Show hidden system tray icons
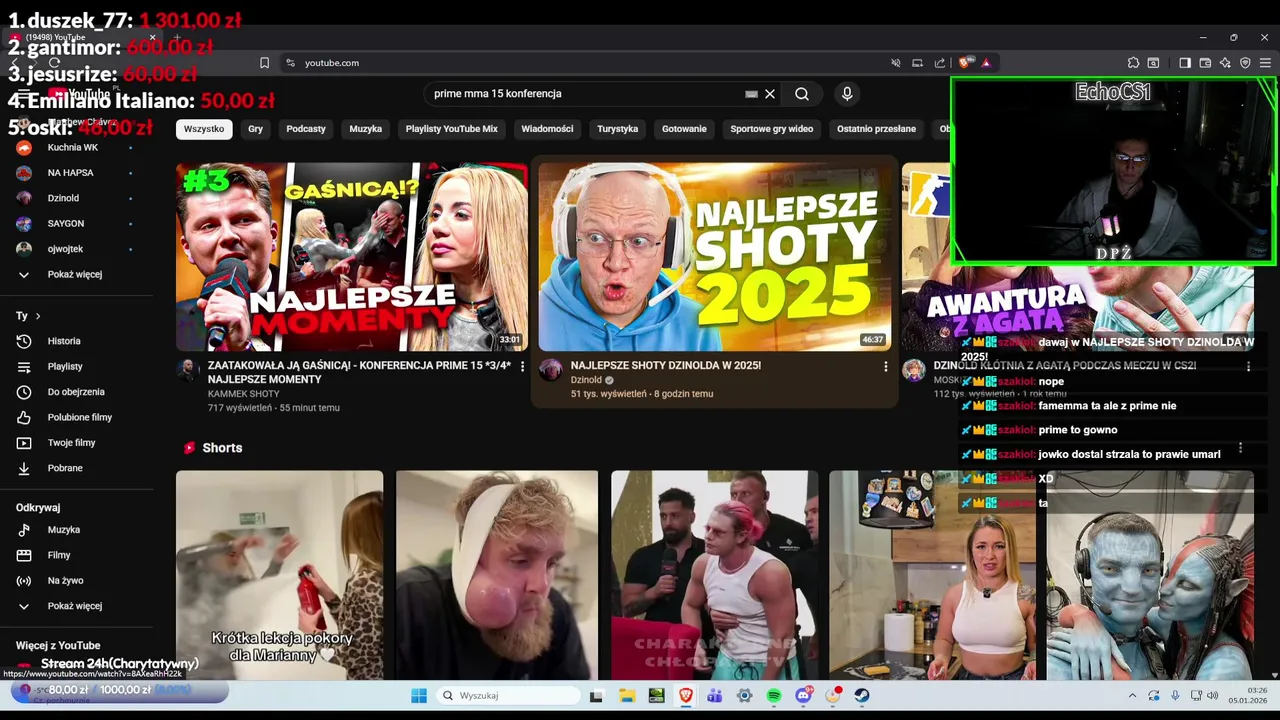Screen dimensions: 1280x720 coord(1132,696)
